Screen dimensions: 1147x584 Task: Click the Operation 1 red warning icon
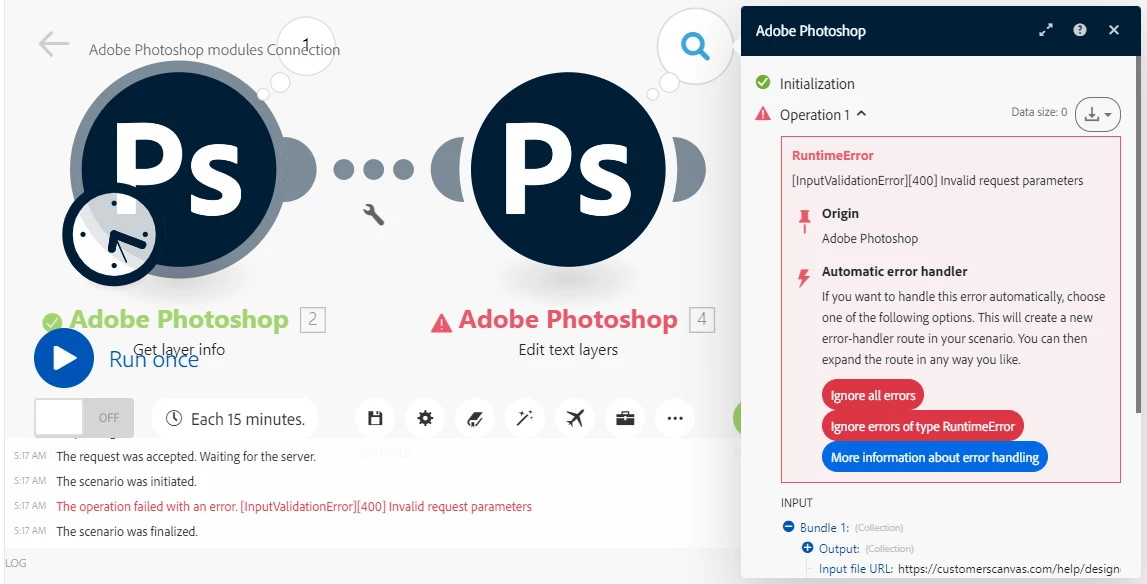(763, 113)
